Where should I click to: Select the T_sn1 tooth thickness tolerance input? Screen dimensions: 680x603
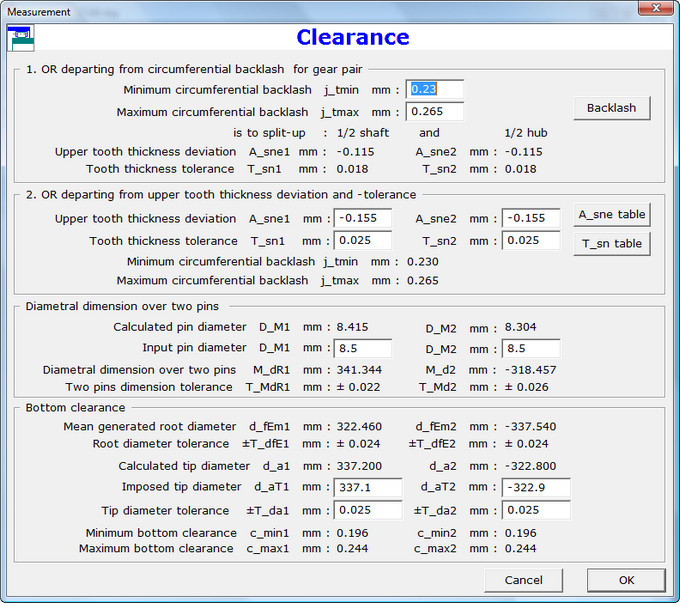point(362,240)
